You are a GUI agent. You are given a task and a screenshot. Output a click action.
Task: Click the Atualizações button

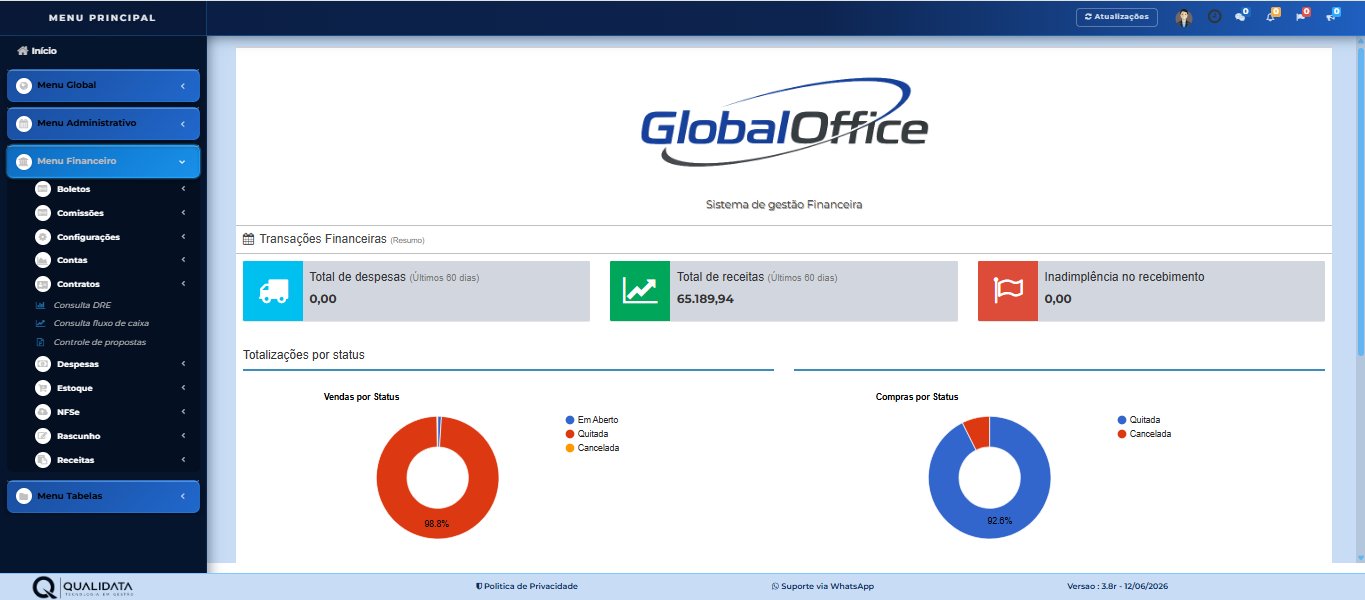coord(1117,17)
